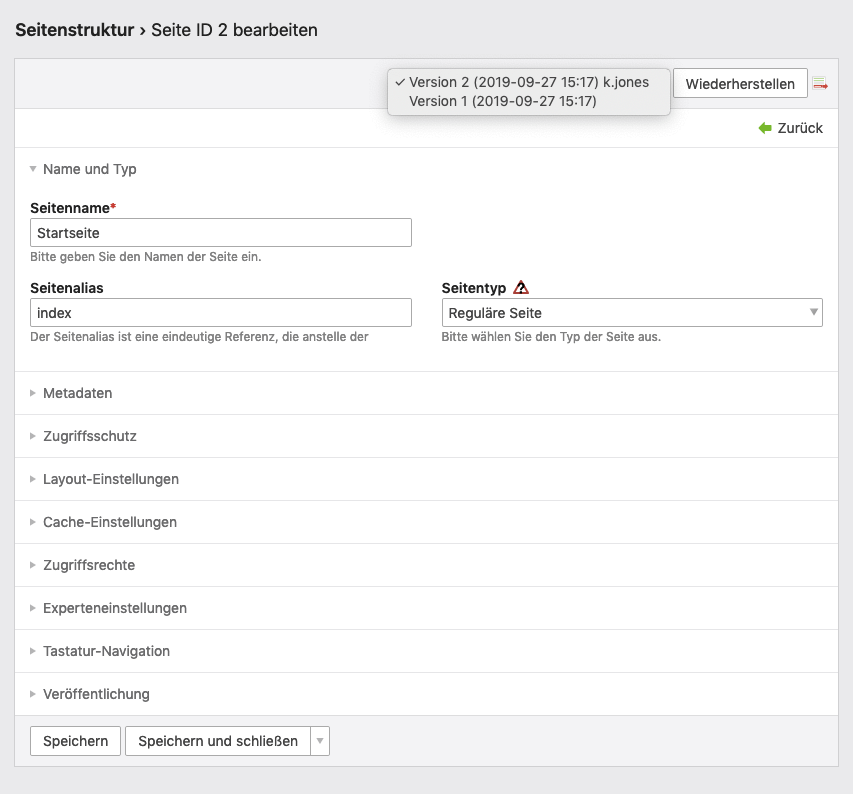Click the Wiederherstellen button

[740, 83]
